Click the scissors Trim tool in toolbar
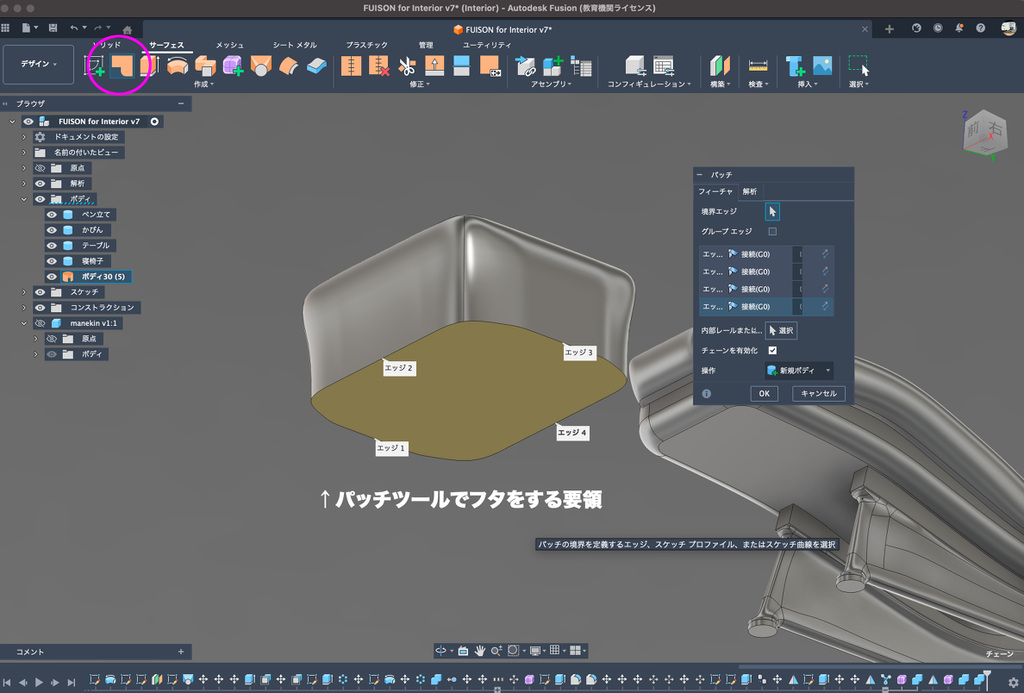1024x693 pixels. tap(406, 66)
